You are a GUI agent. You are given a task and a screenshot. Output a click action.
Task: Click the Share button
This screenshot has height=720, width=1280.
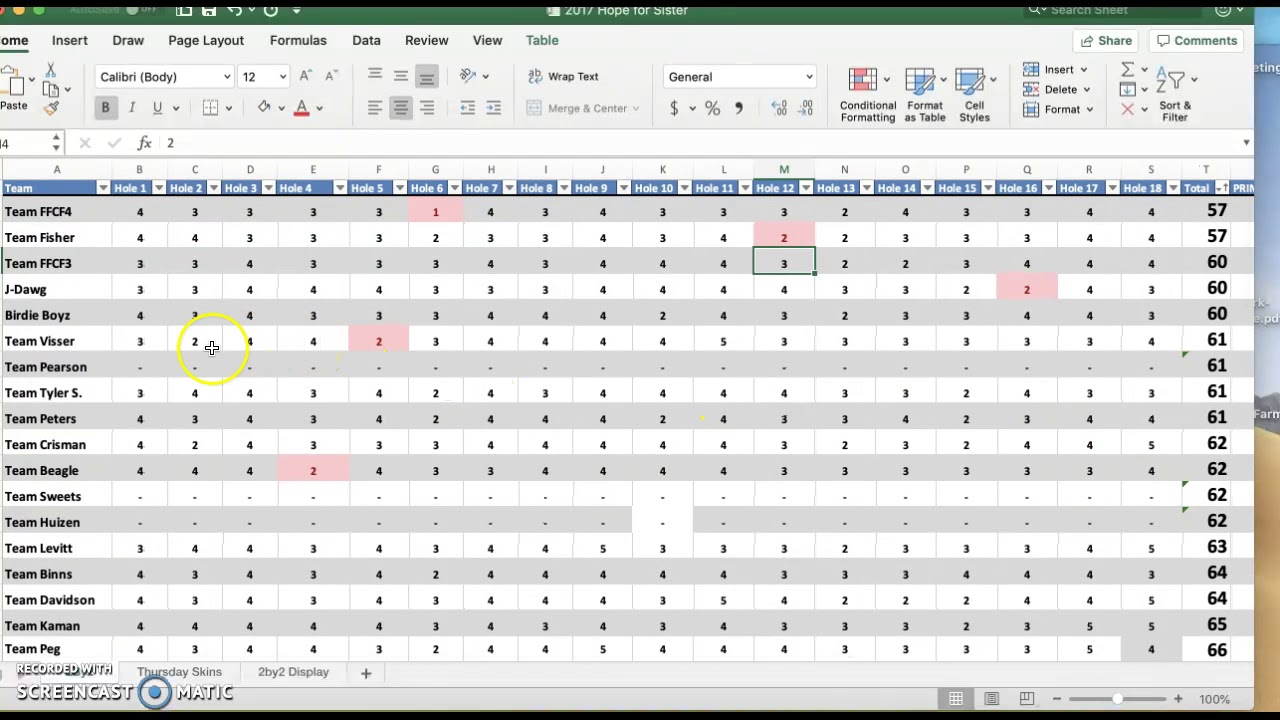point(1105,40)
